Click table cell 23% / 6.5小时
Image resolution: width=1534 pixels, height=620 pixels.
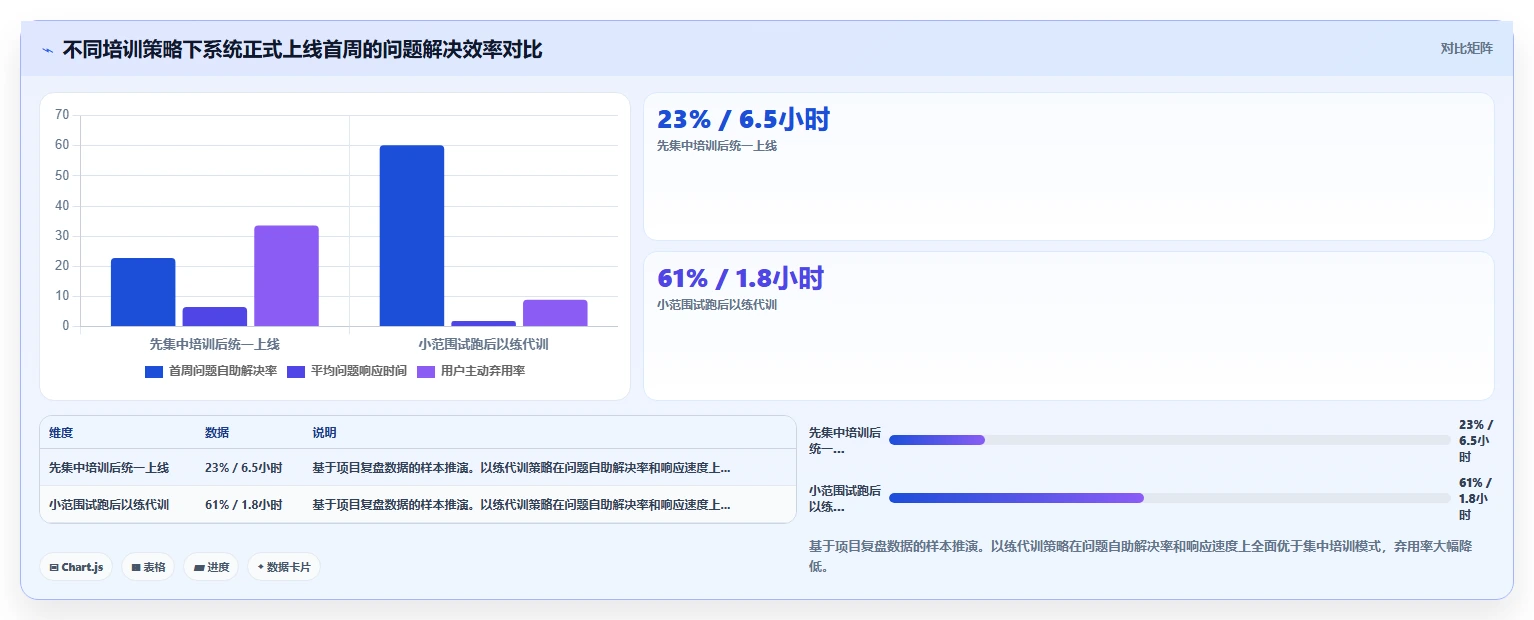click(243, 467)
